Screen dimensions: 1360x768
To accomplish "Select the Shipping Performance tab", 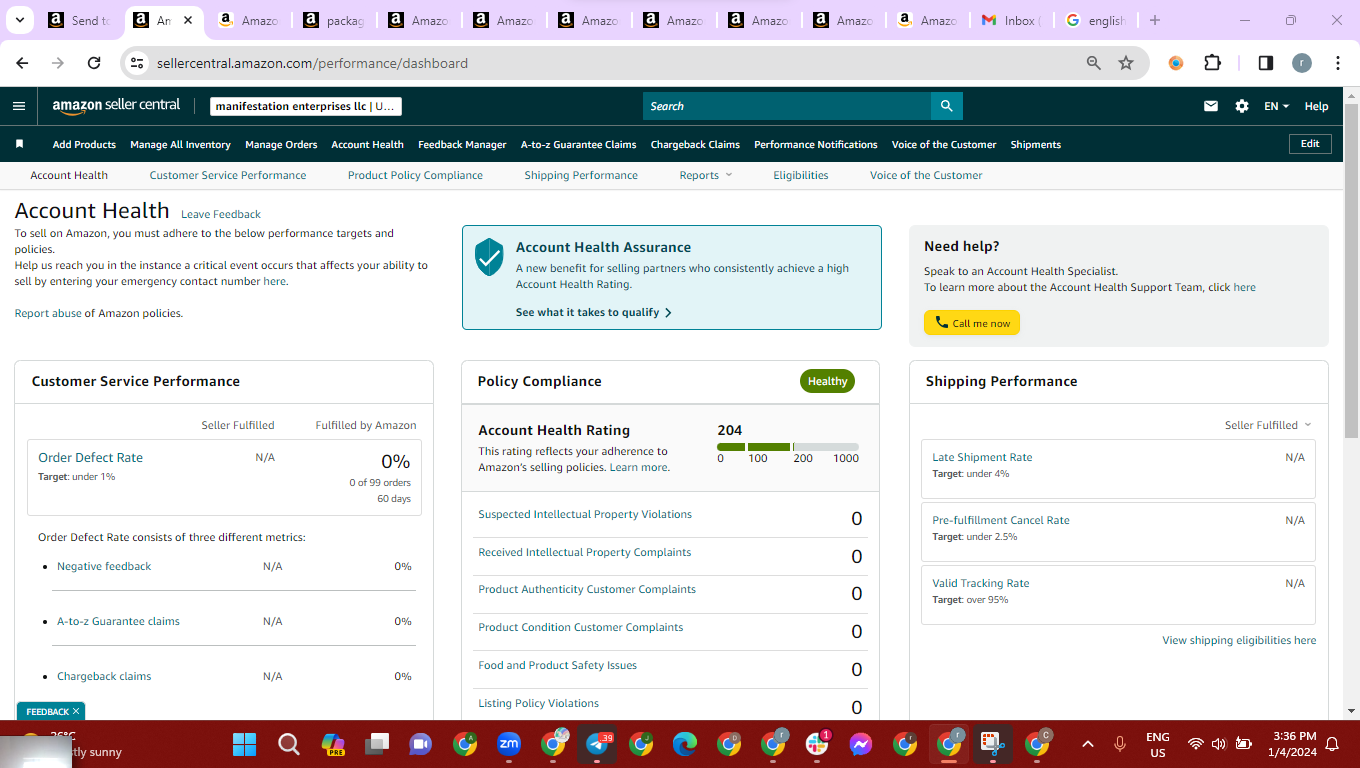I will (x=581, y=175).
